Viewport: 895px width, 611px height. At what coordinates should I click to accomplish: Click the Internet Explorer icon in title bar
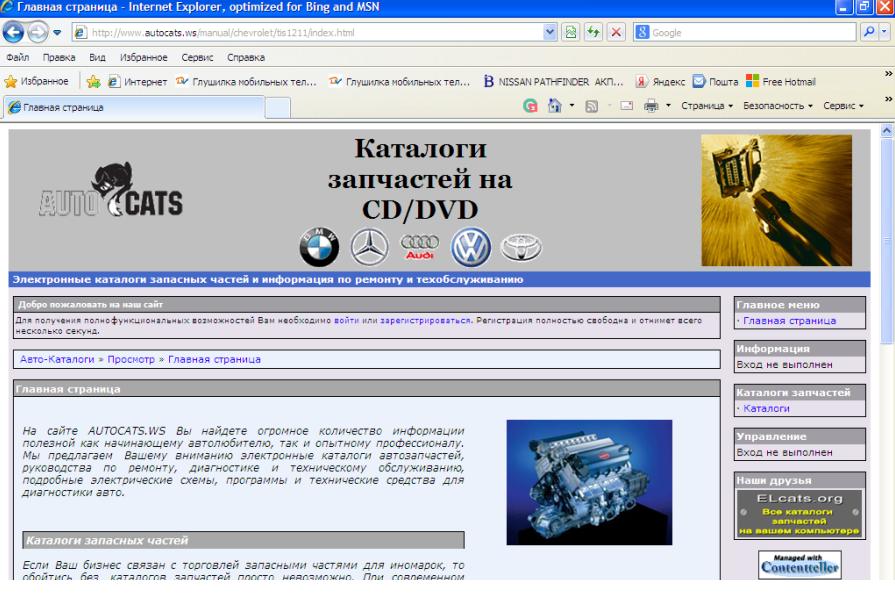[x=7, y=7]
